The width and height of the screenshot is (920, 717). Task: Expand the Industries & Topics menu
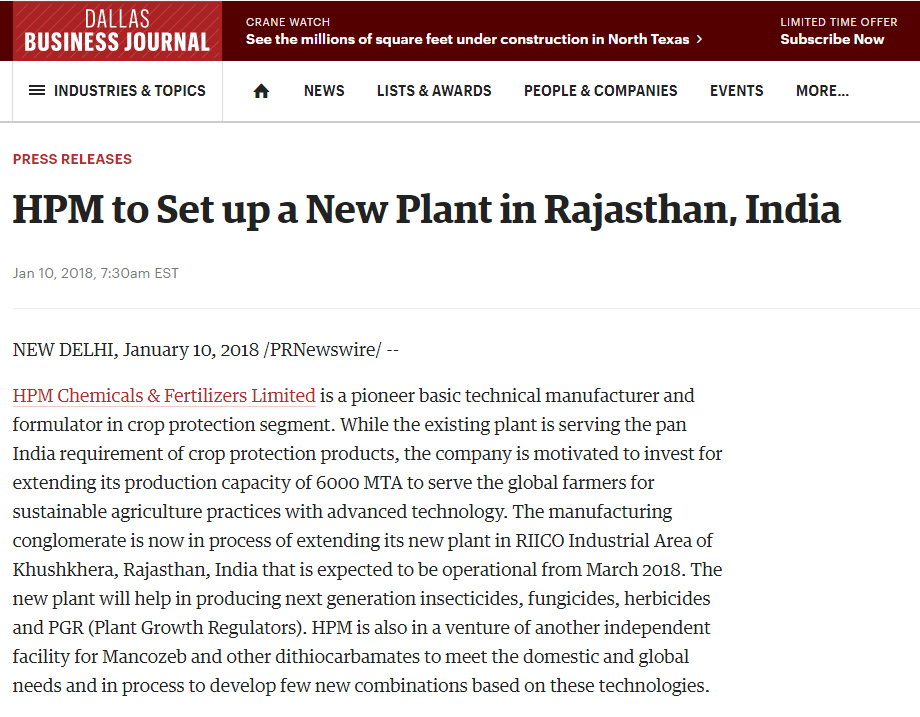[x=117, y=91]
